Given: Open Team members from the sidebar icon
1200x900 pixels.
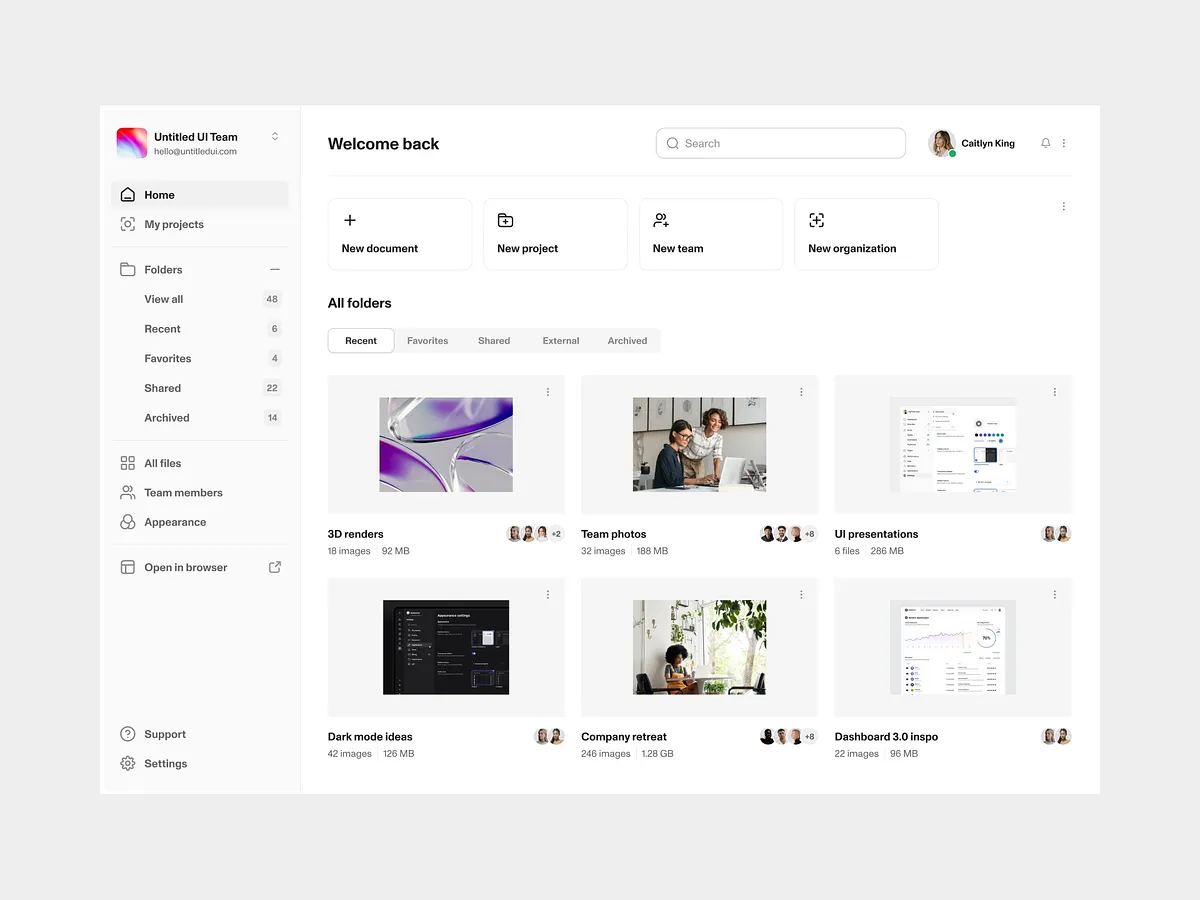Looking at the screenshot, I should (128, 492).
